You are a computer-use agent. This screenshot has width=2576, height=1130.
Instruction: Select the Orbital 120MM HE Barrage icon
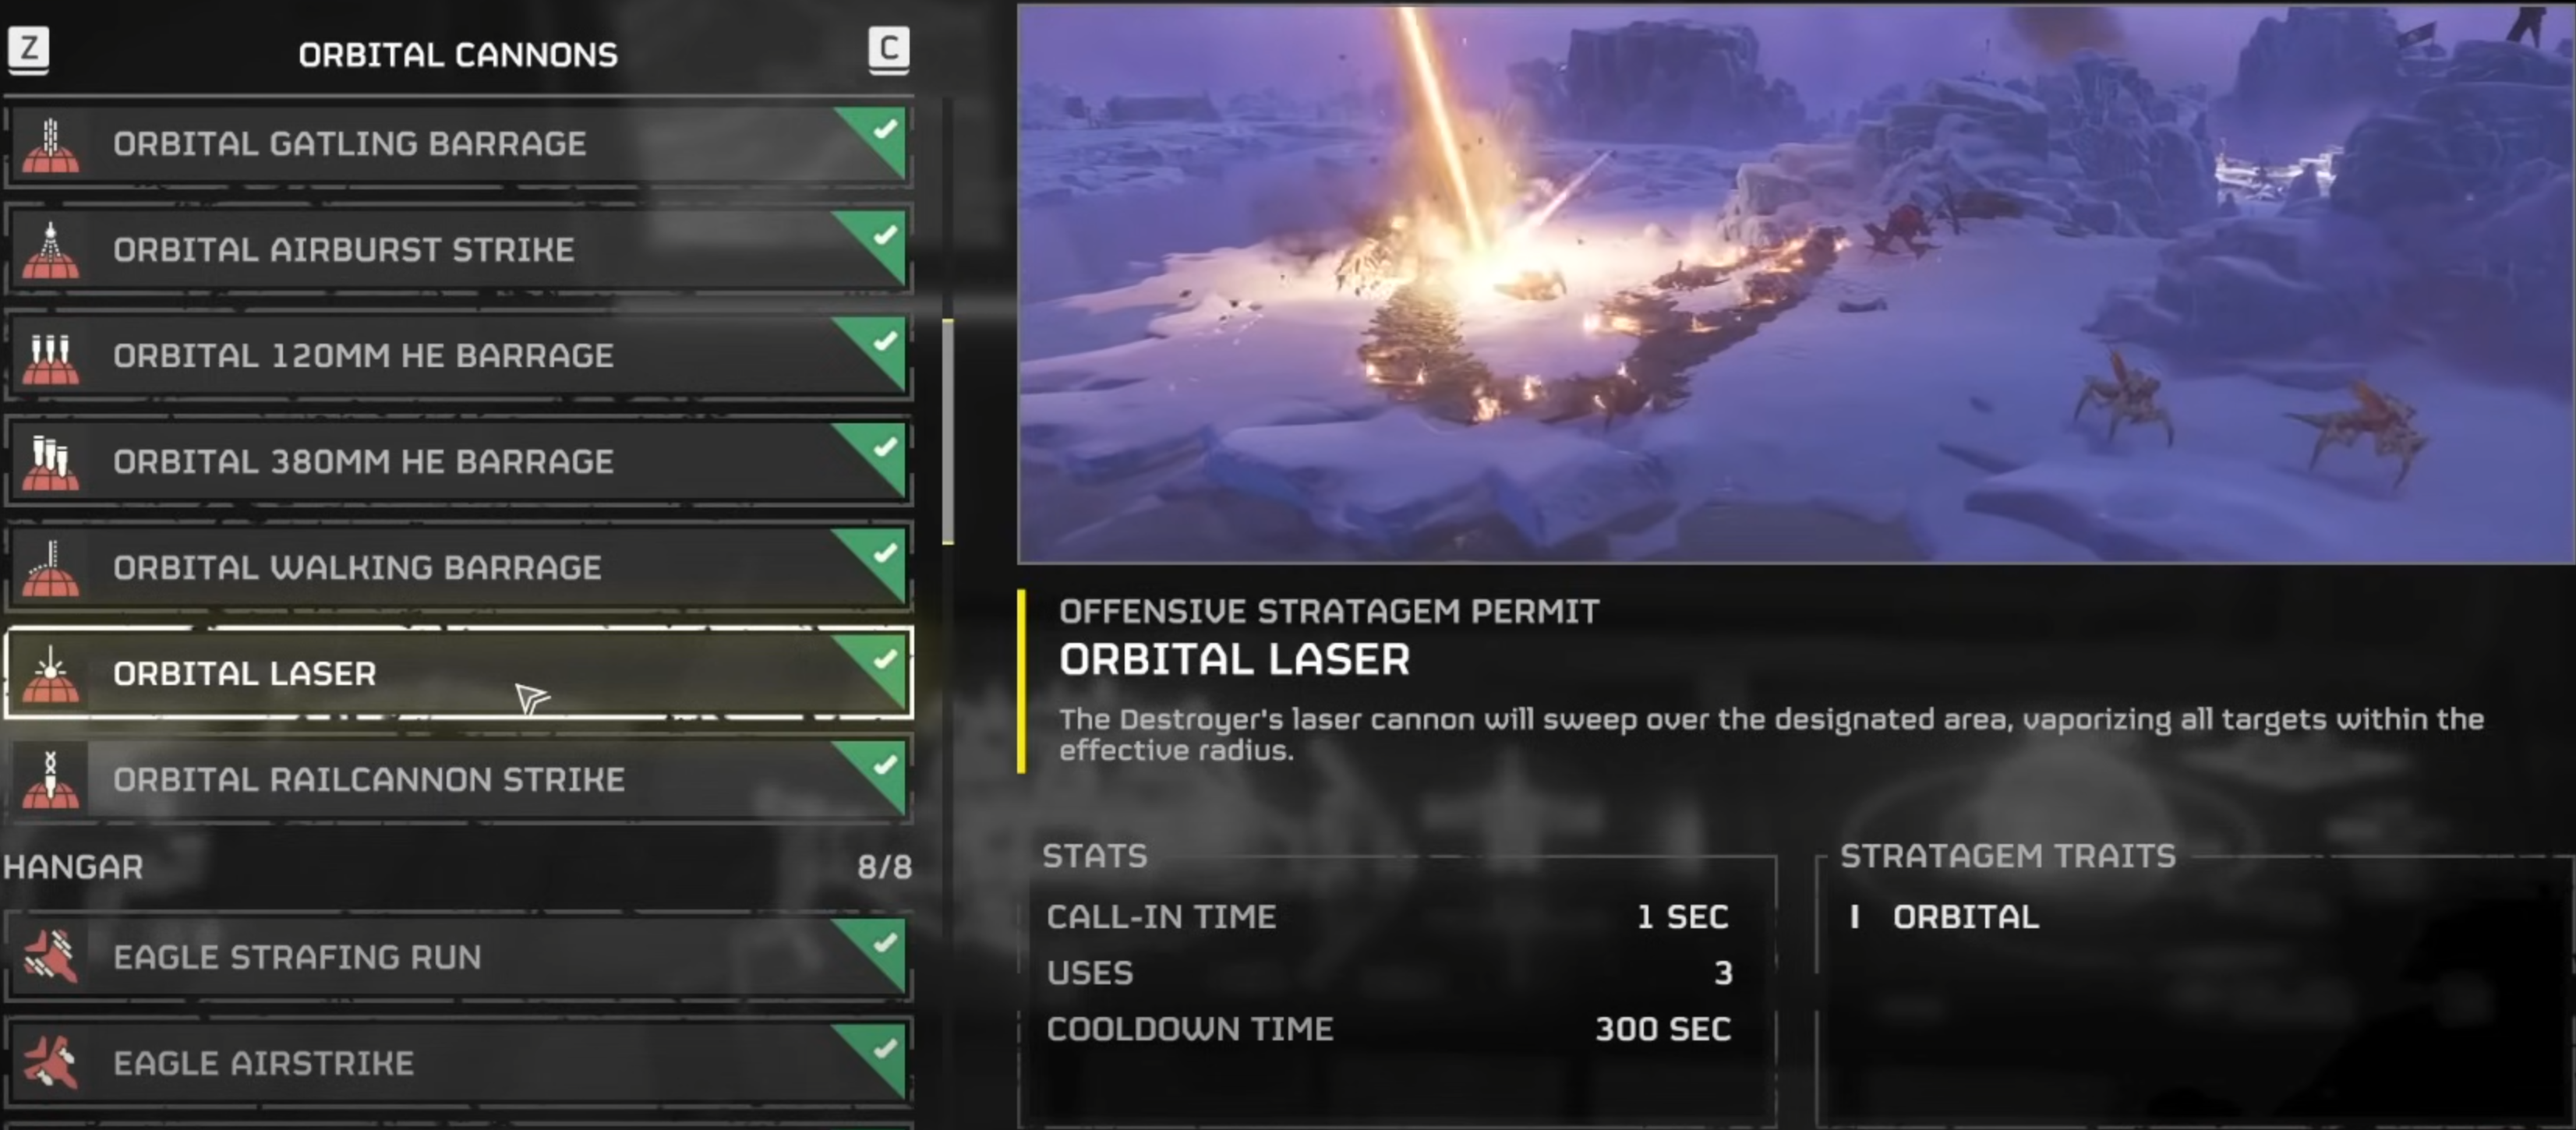pos(50,356)
